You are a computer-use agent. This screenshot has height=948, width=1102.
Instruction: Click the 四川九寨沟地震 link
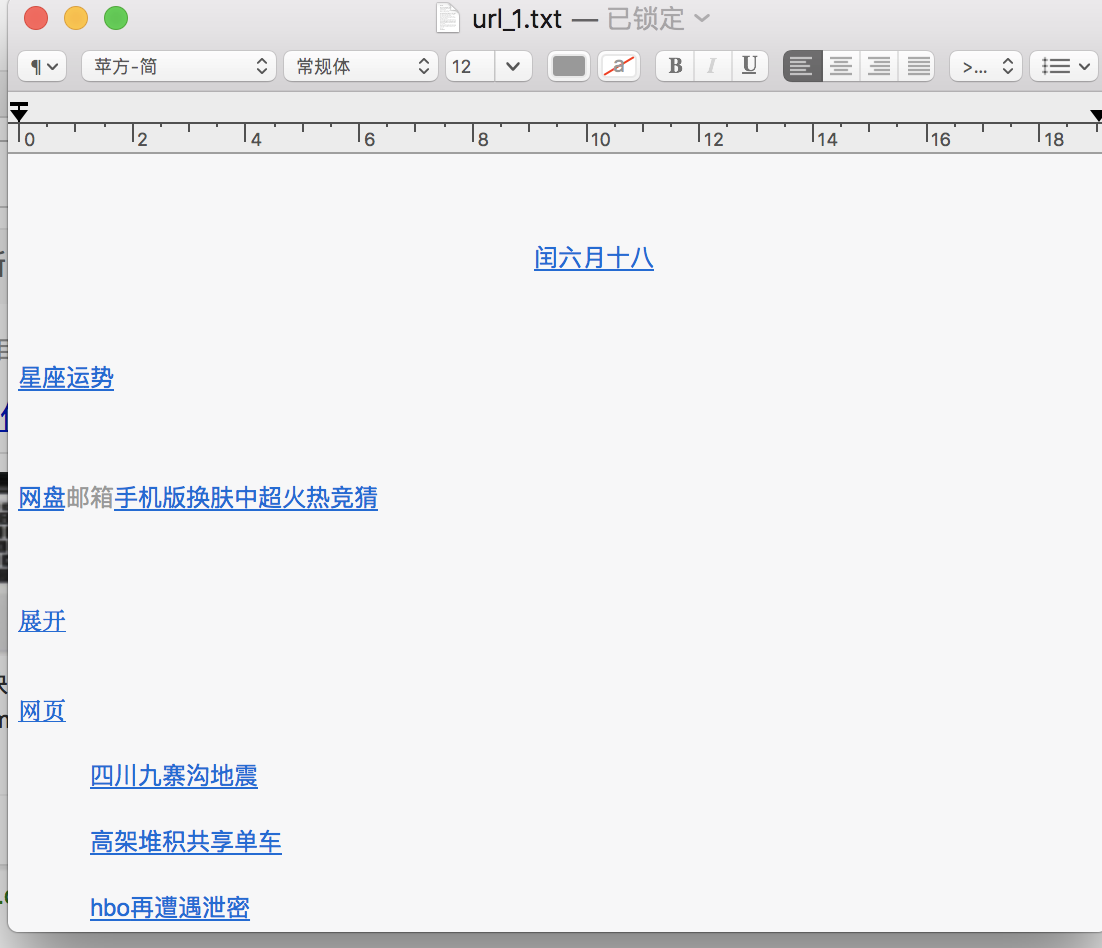pyautogui.click(x=174, y=776)
